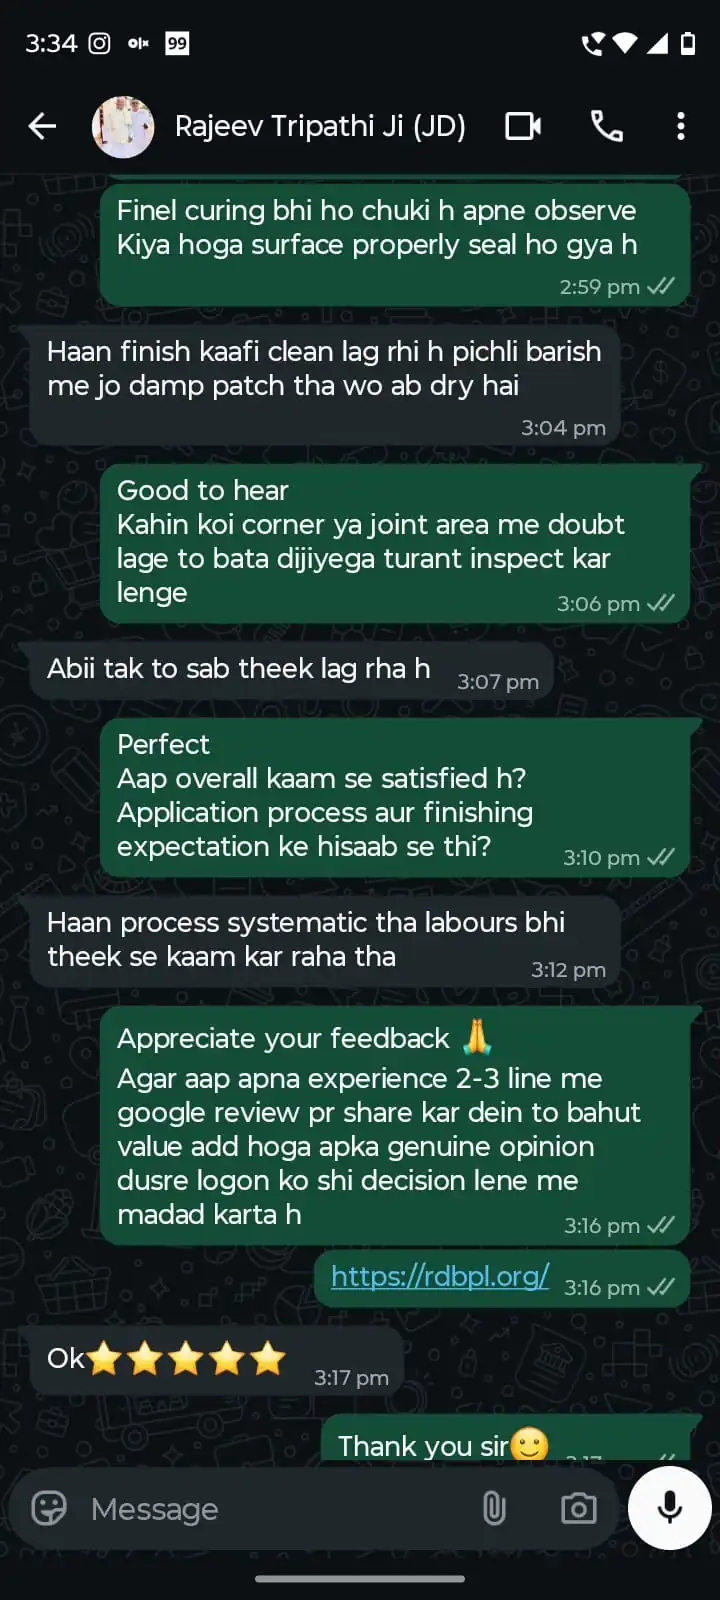Open Rajeev Tripathi's profile picture

point(123,126)
